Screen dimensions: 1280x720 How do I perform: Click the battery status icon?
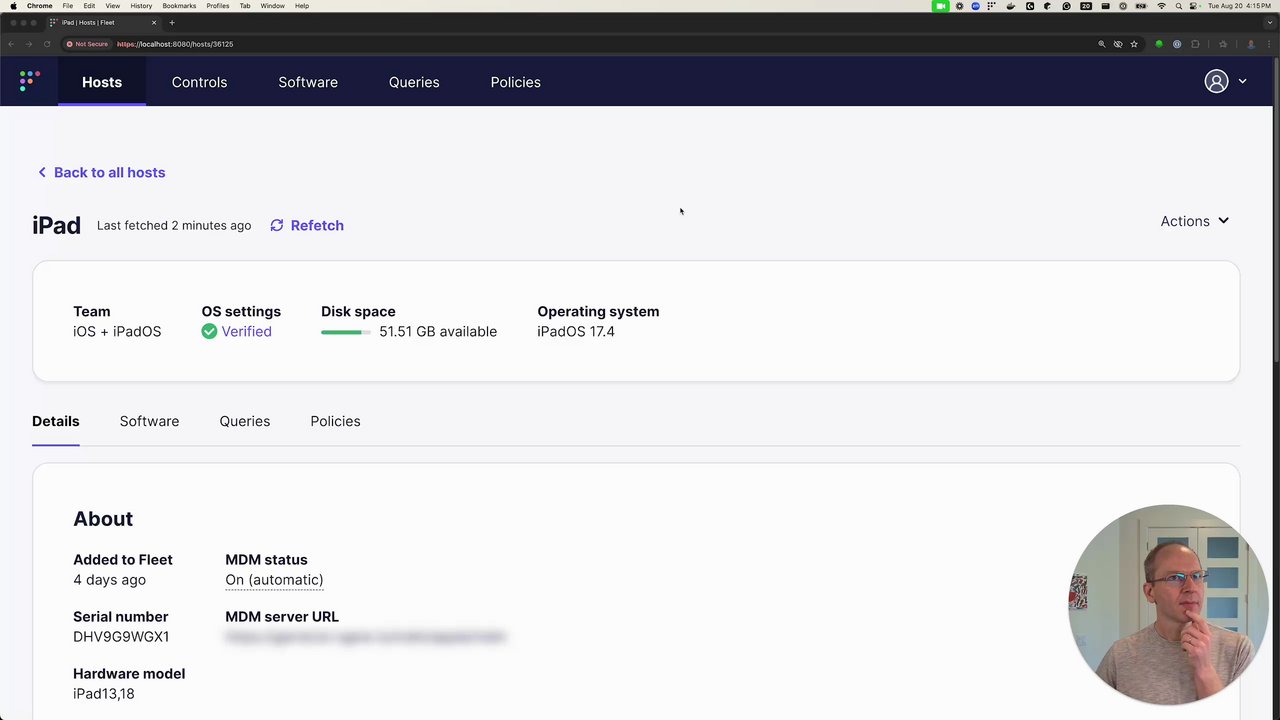1141,6
